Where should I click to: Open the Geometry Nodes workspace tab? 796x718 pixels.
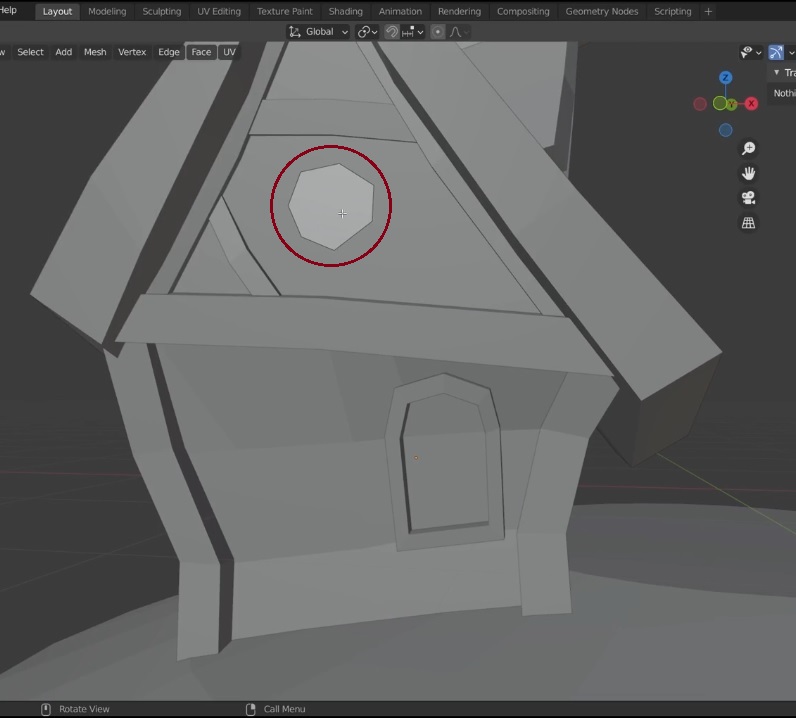601,12
